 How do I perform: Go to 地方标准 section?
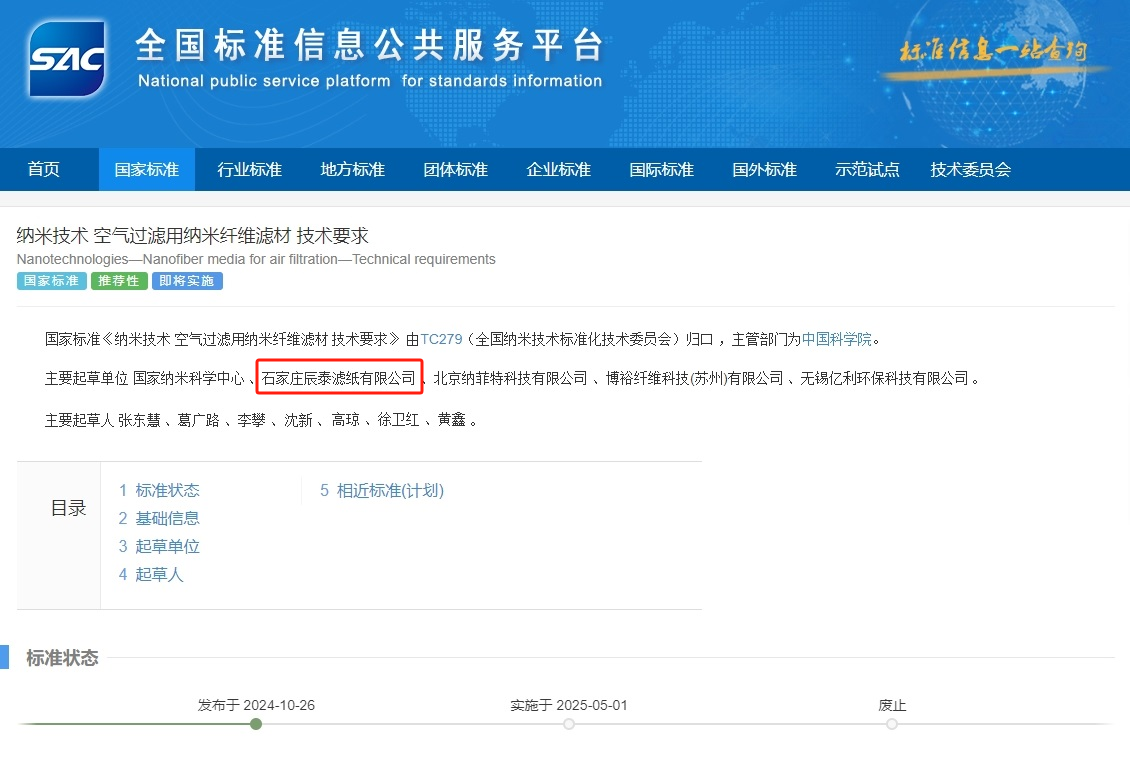point(353,169)
